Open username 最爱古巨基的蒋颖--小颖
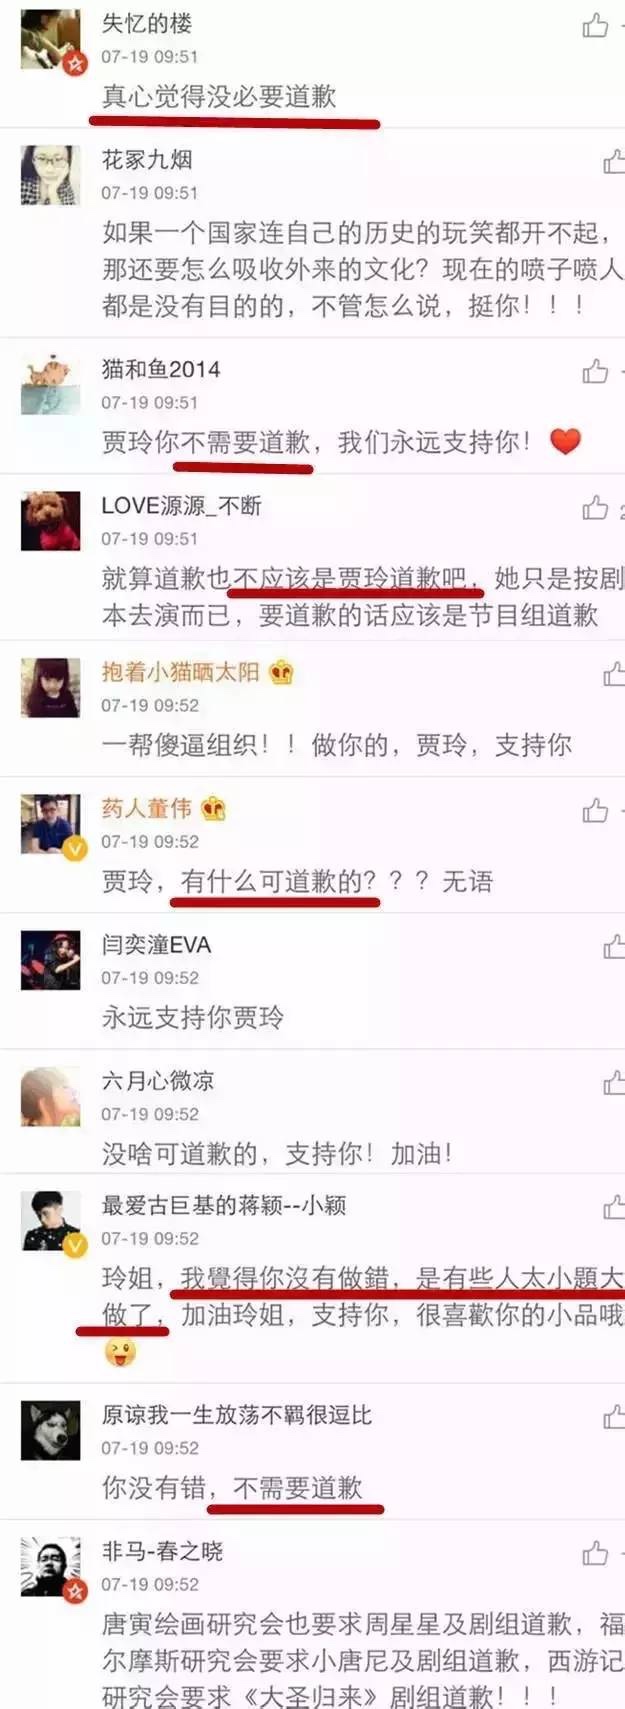625x1709 pixels. [x=224, y=1205]
